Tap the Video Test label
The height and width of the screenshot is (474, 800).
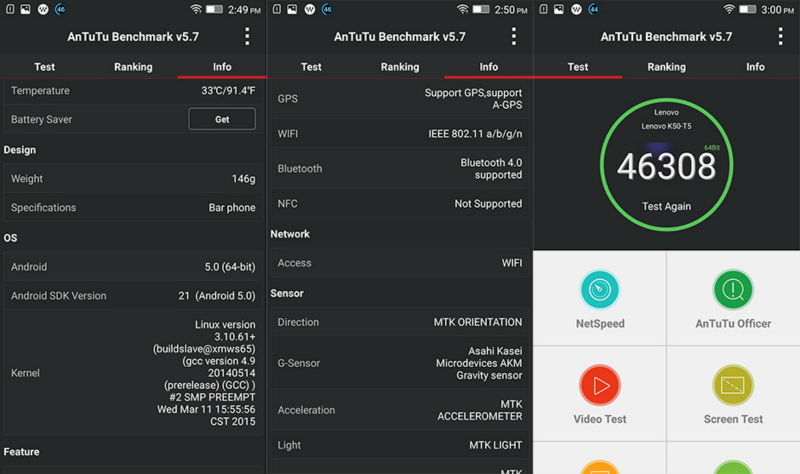pos(600,419)
